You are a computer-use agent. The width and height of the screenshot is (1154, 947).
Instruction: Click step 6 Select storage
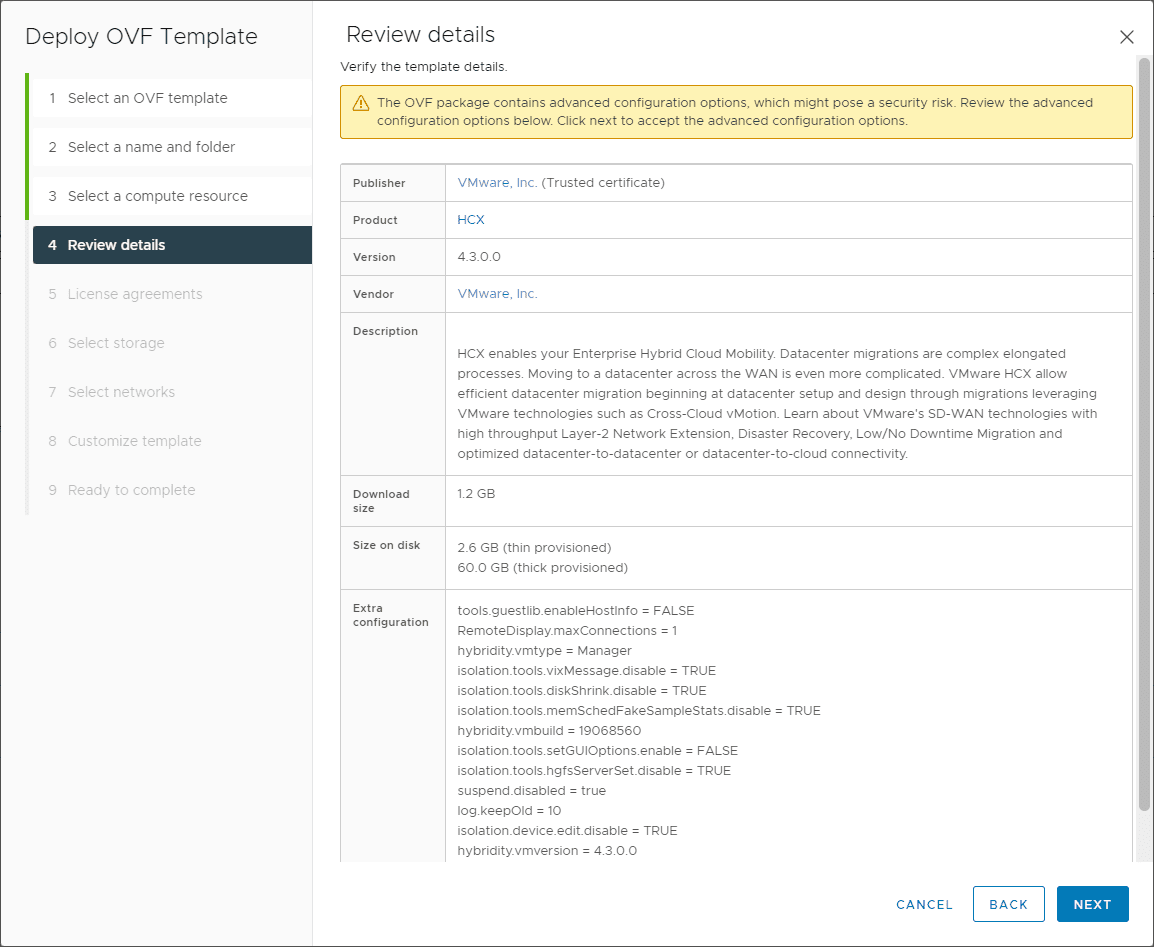click(116, 343)
